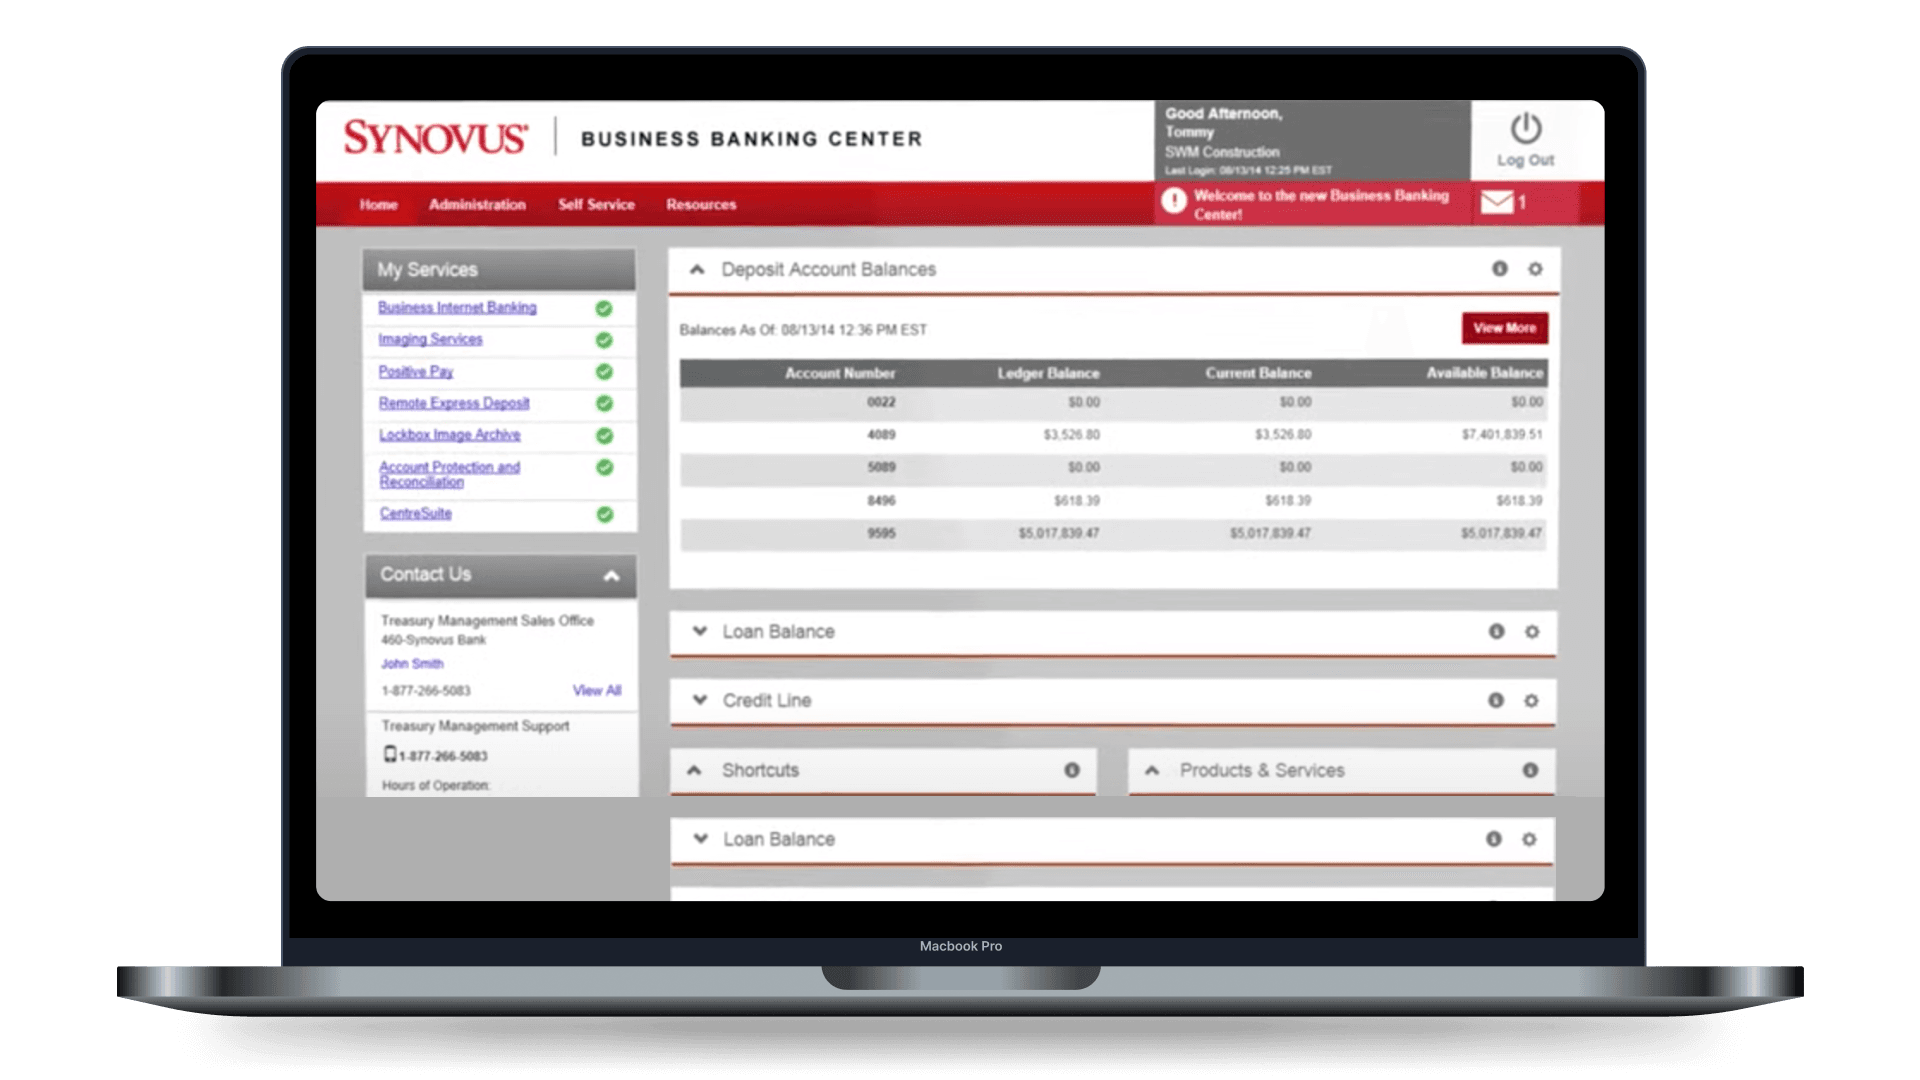Open the Credit Line settings gear
Viewport: 1920px width, 1080px height.
1533,701
